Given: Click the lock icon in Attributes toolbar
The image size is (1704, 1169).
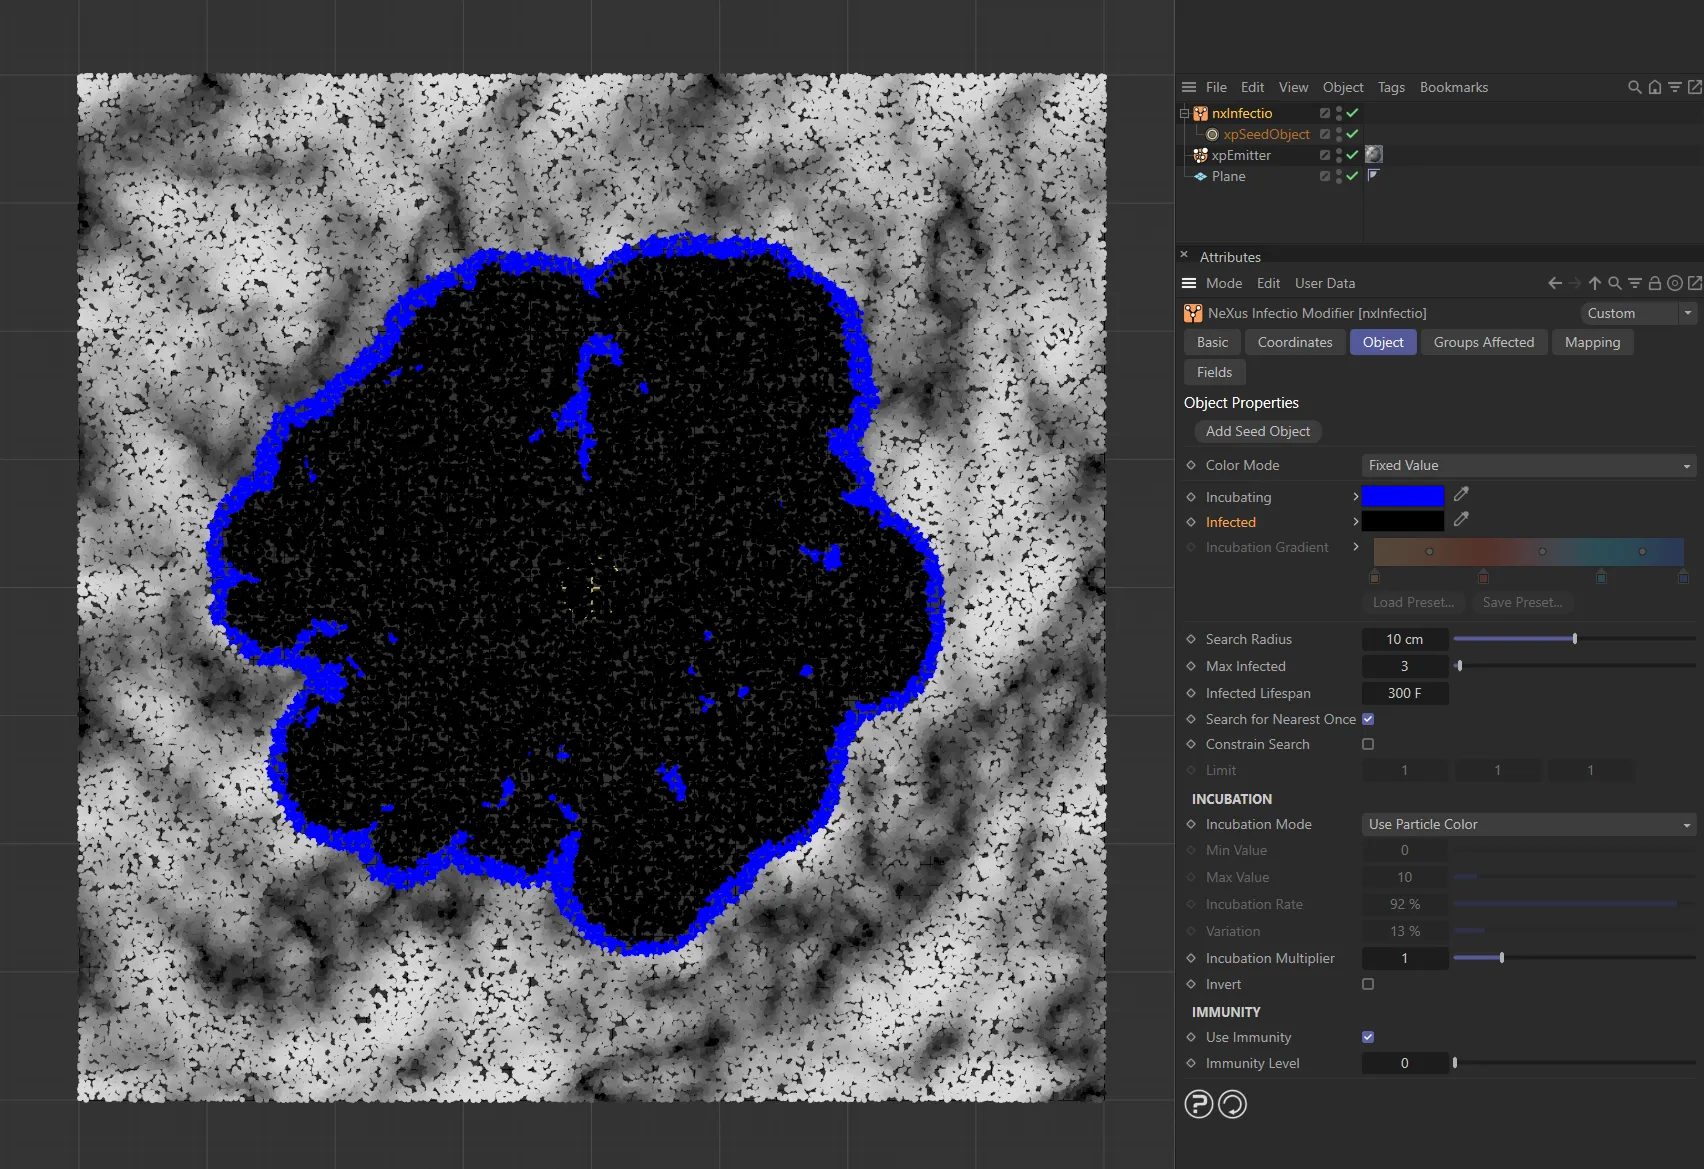Looking at the screenshot, I should pyautogui.click(x=1654, y=284).
